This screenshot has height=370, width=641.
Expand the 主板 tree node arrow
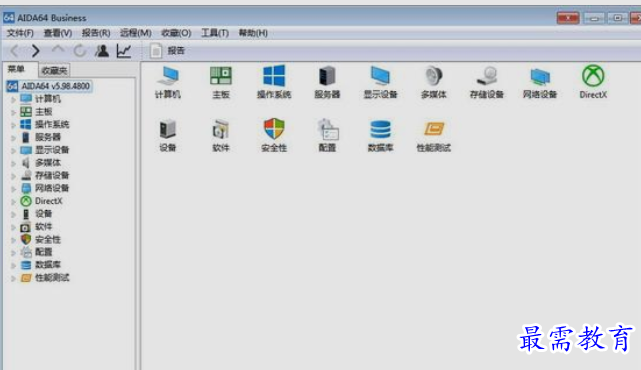pyautogui.click(x=13, y=112)
